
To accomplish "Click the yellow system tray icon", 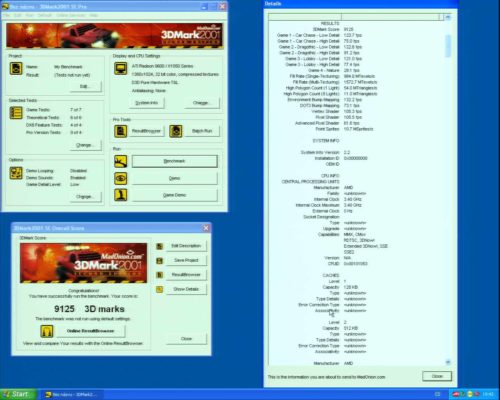I will [x=470, y=394].
